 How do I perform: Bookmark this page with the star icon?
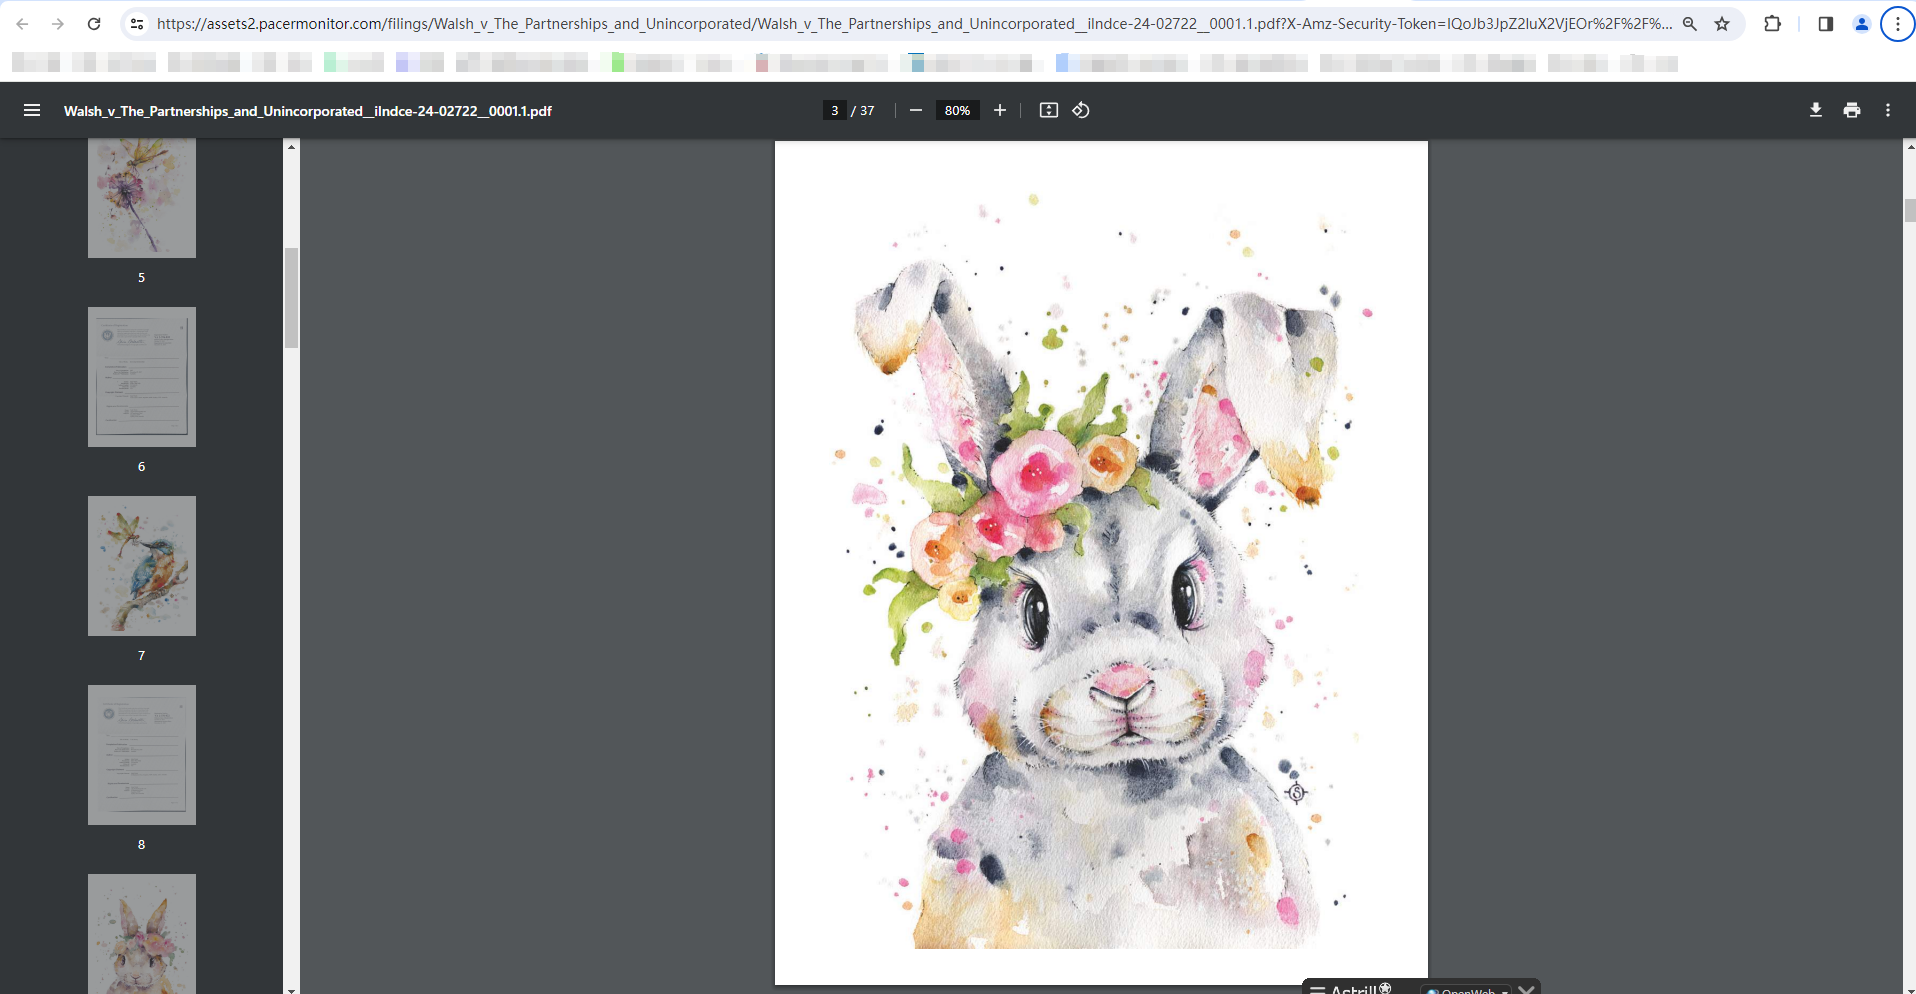pos(1722,24)
